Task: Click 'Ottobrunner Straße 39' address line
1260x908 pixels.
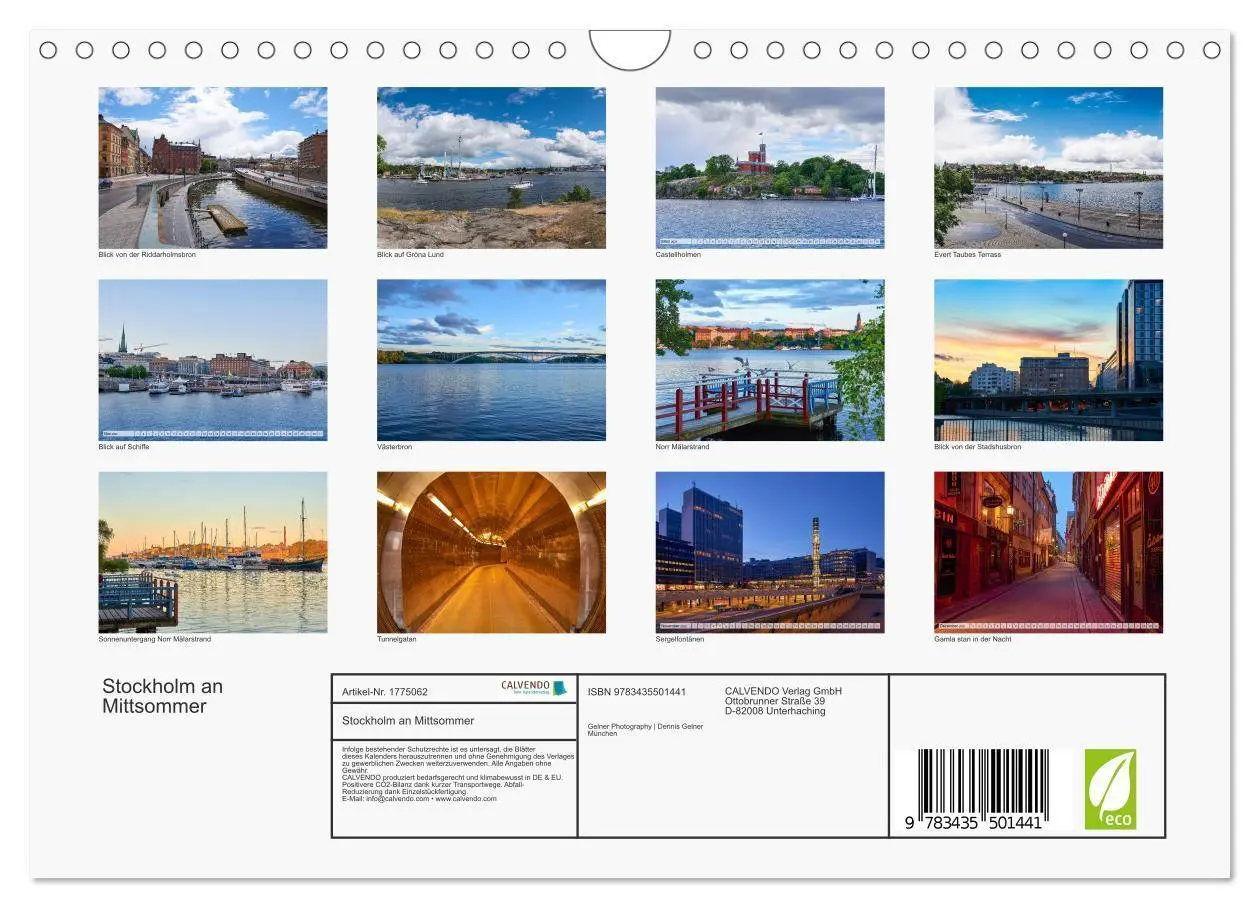Action: point(775,701)
